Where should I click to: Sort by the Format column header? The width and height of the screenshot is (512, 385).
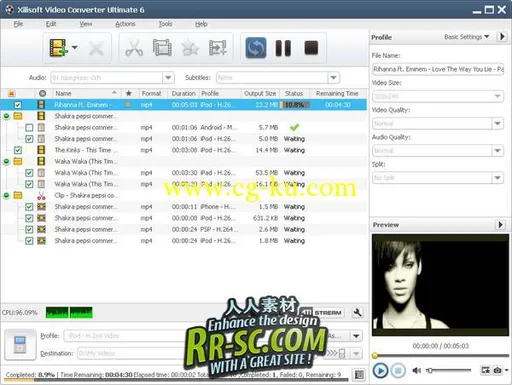(x=151, y=93)
